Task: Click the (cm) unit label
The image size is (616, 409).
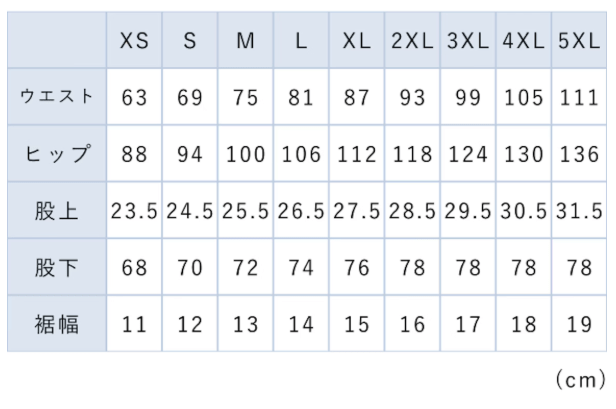Action: [578, 380]
